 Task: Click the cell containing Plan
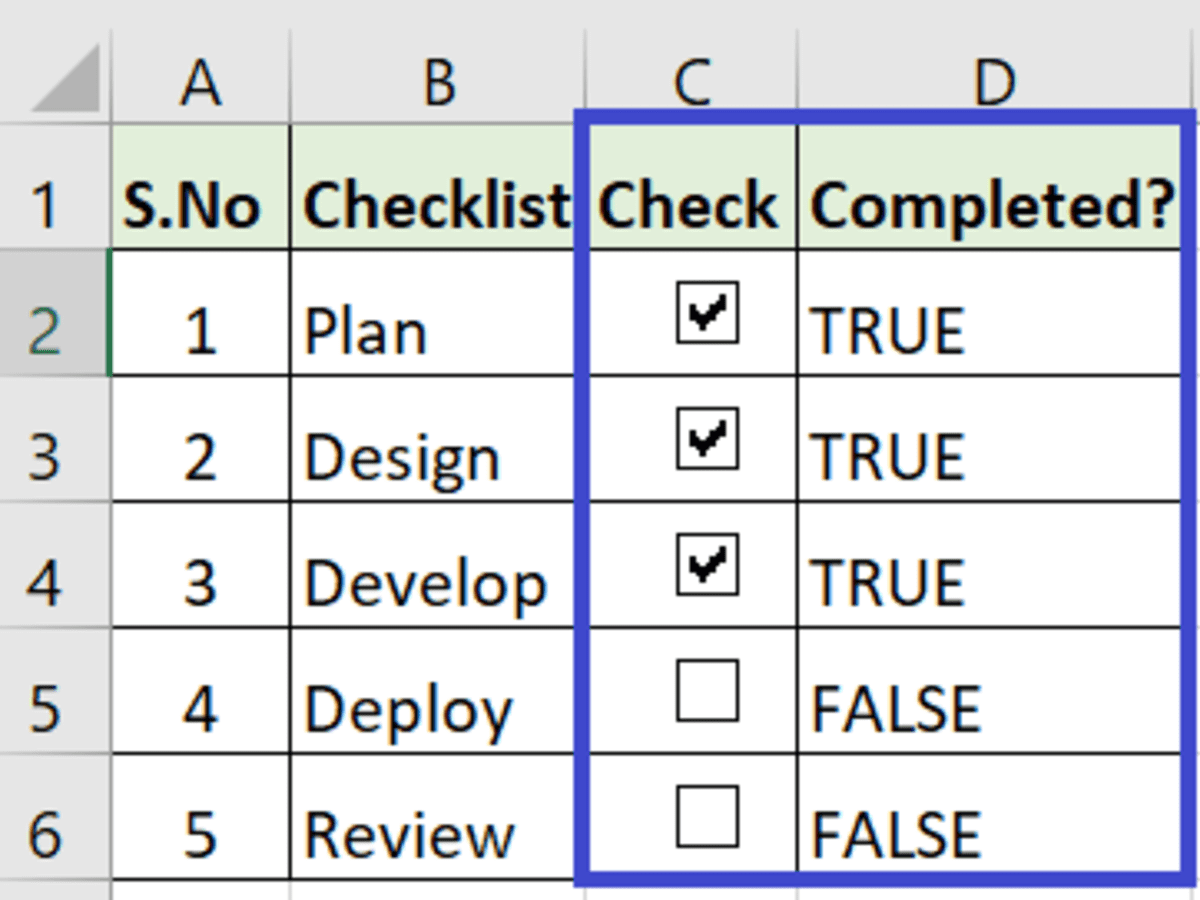pos(436,330)
